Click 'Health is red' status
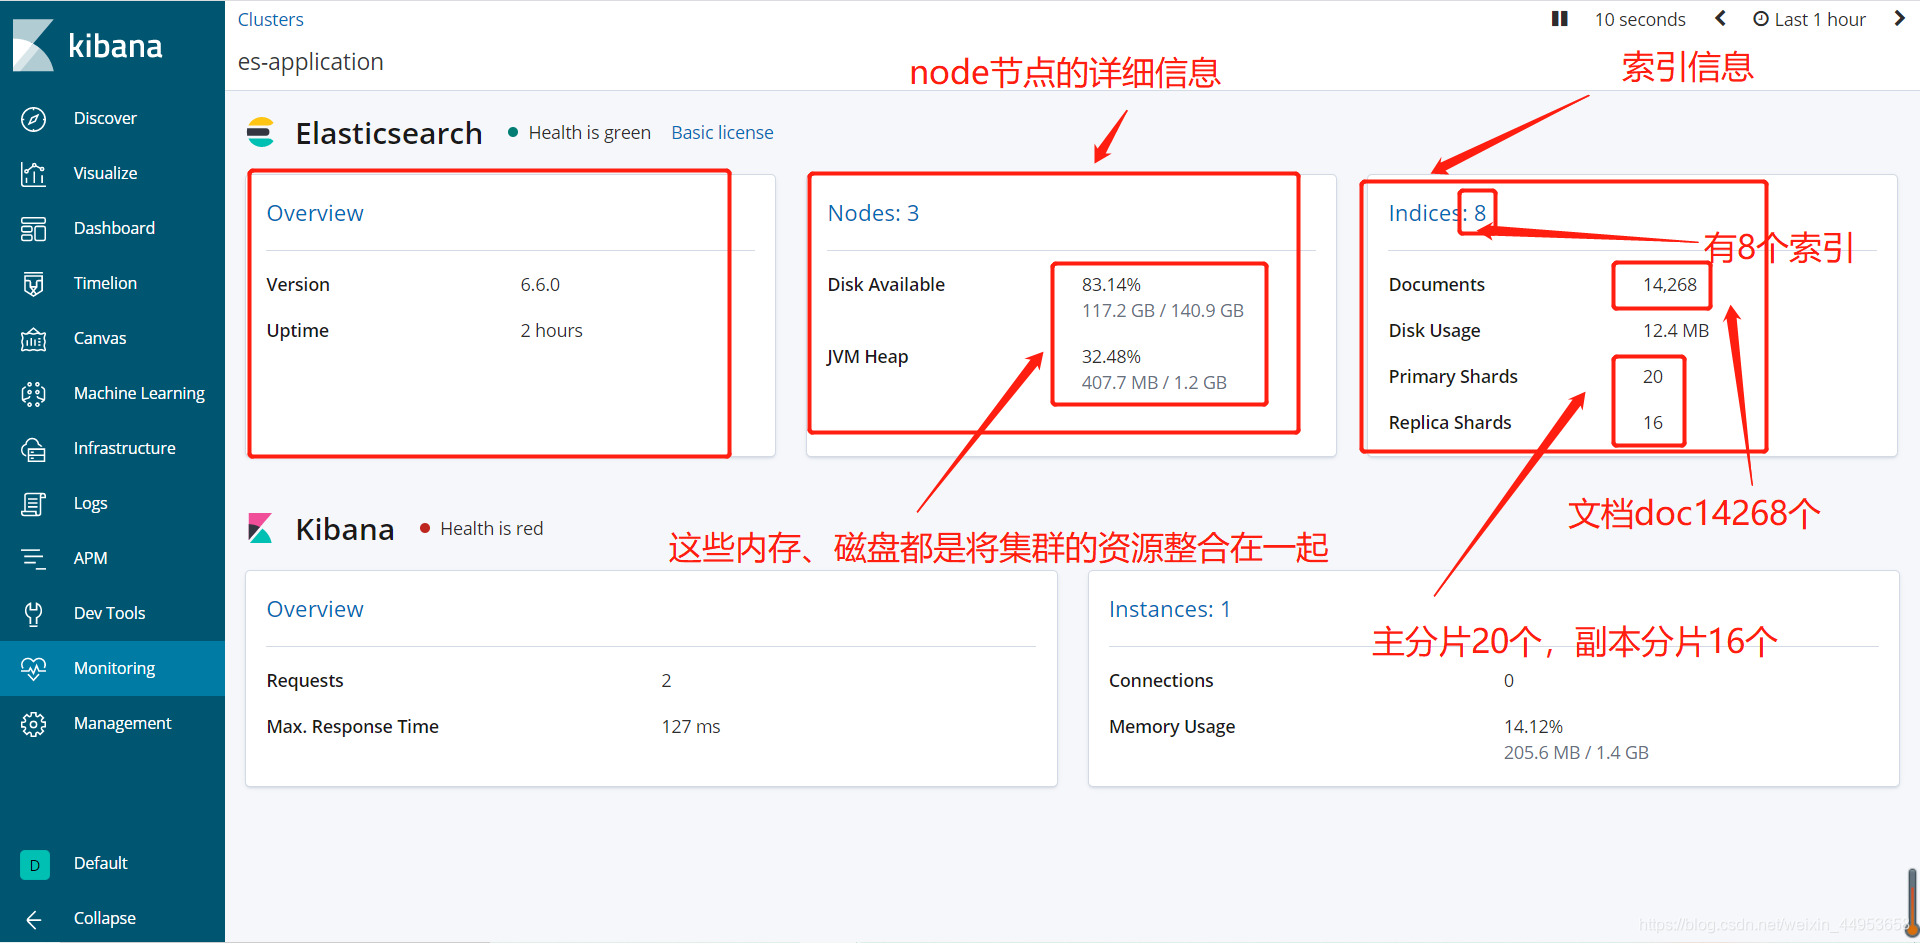Viewport: 1920px width, 943px height. coord(491,528)
